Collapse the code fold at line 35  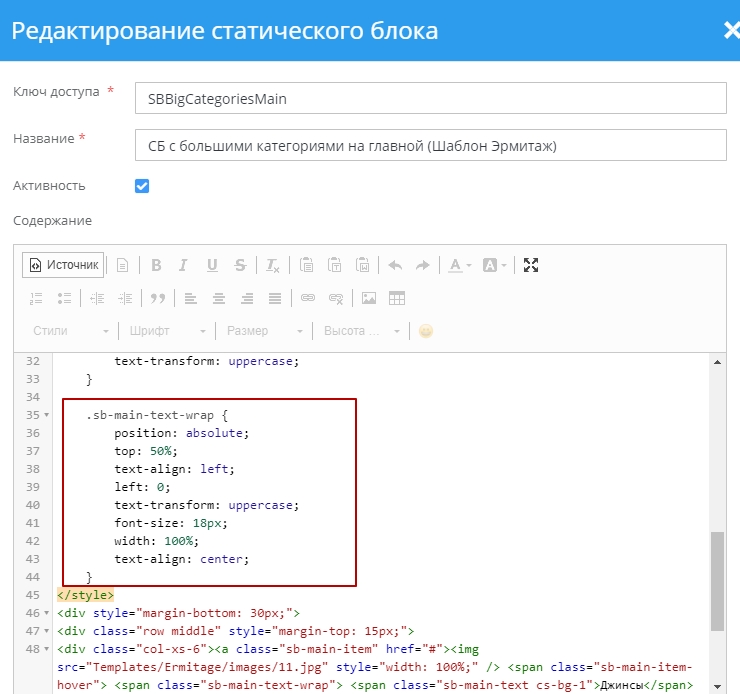click(x=48, y=415)
